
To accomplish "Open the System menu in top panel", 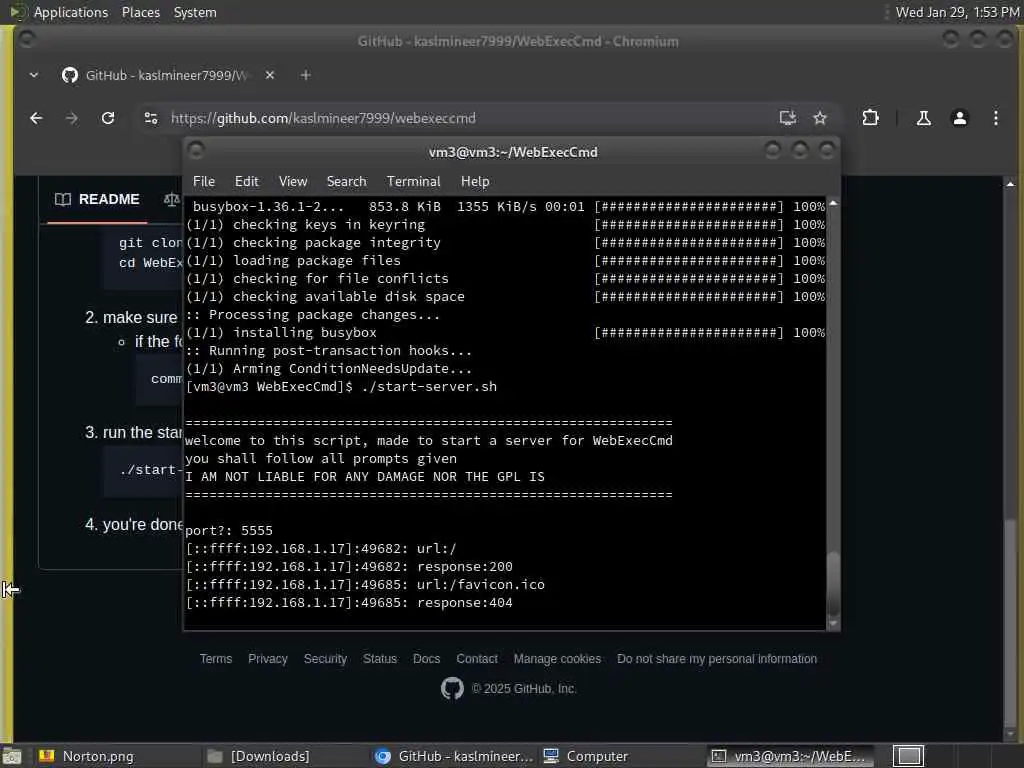I will (x=195, y=12).
